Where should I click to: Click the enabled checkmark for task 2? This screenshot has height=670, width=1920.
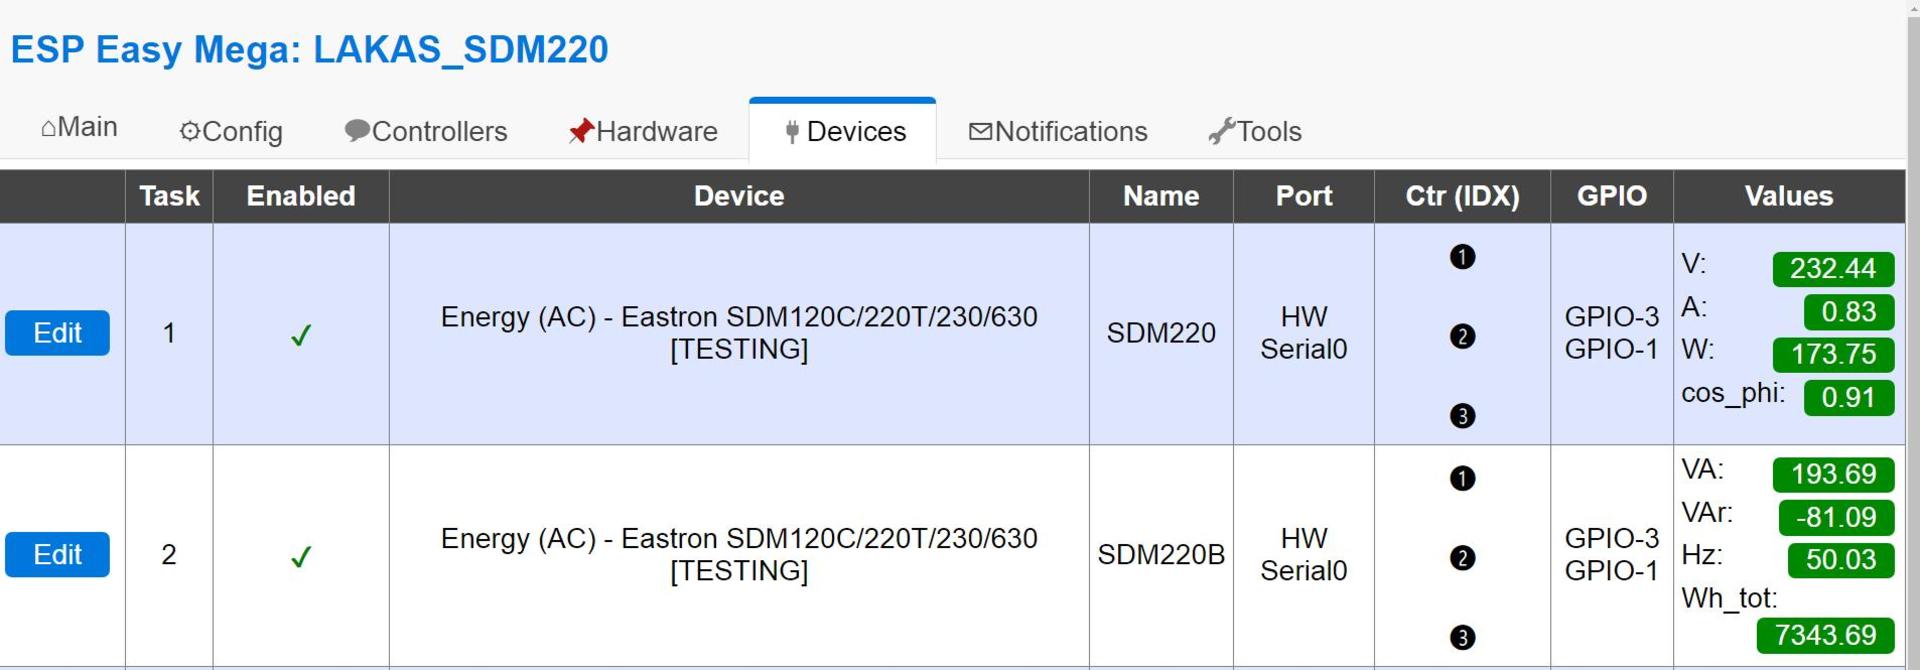coord(301,557)
